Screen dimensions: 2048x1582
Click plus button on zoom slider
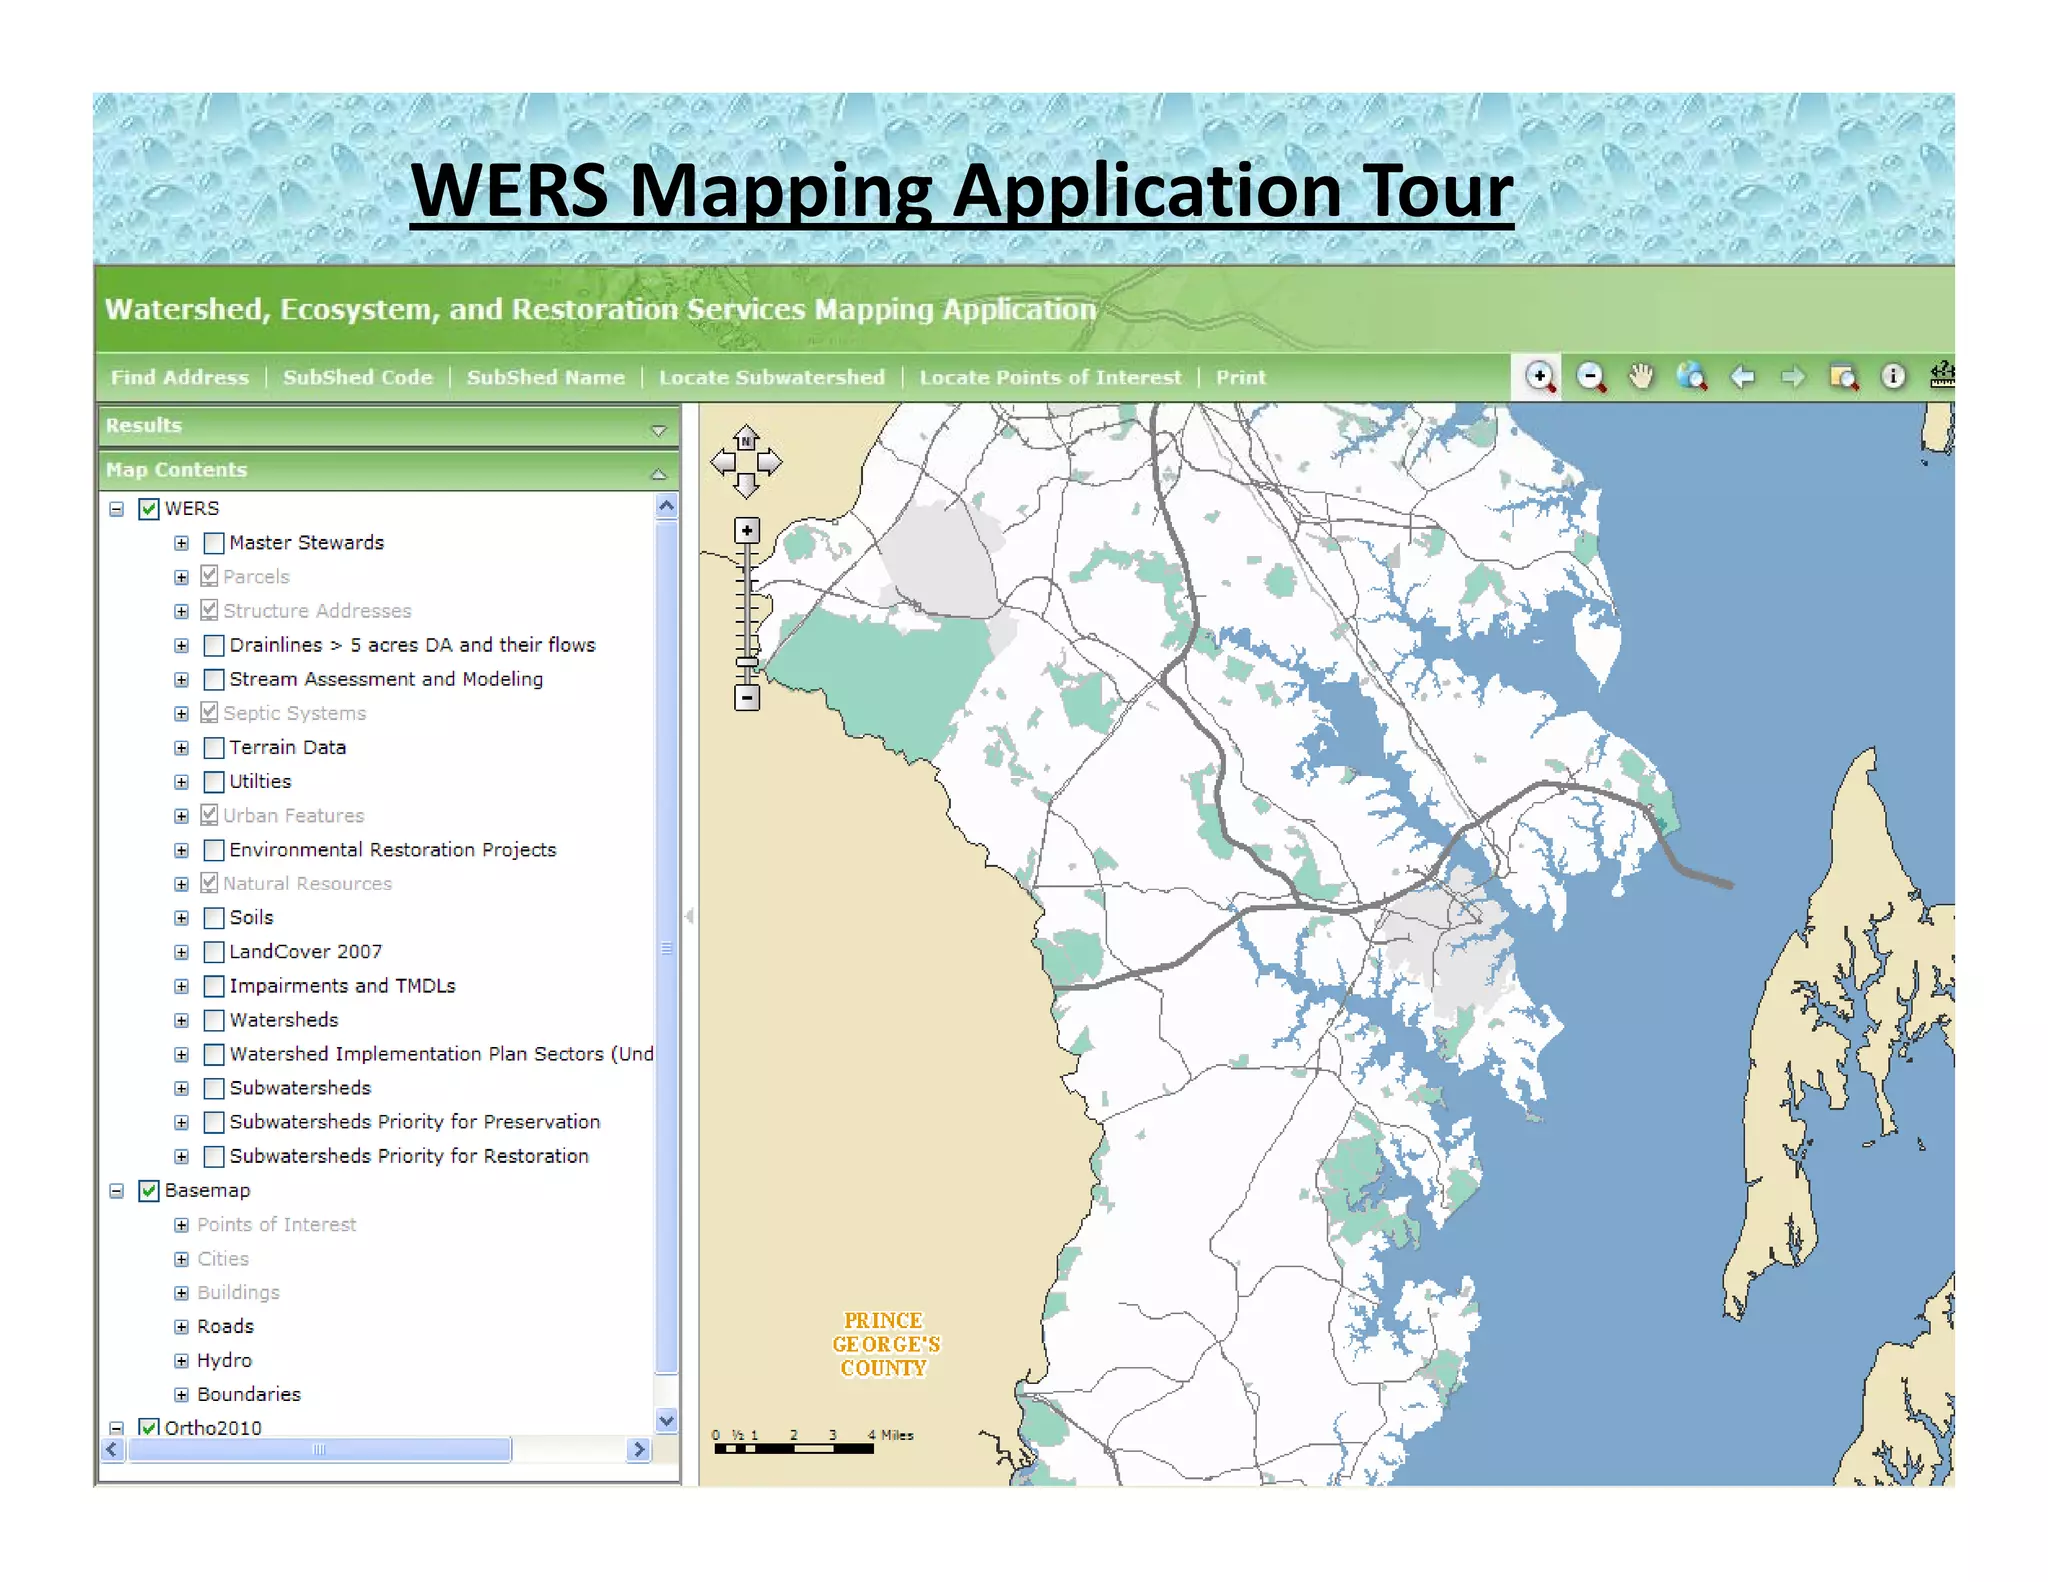pos(747,530)
